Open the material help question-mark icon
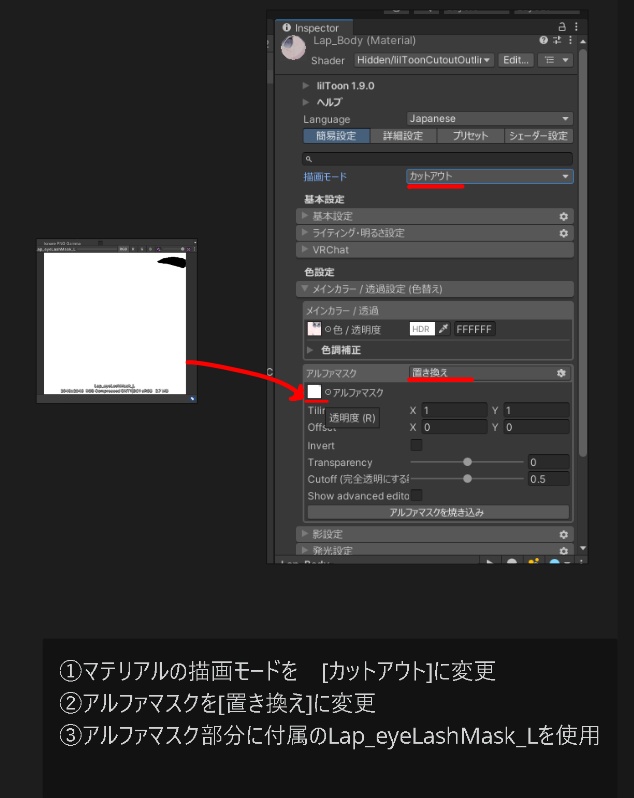Screen dimensions: 634x798 pyautogui.click(x=543, y=40)
